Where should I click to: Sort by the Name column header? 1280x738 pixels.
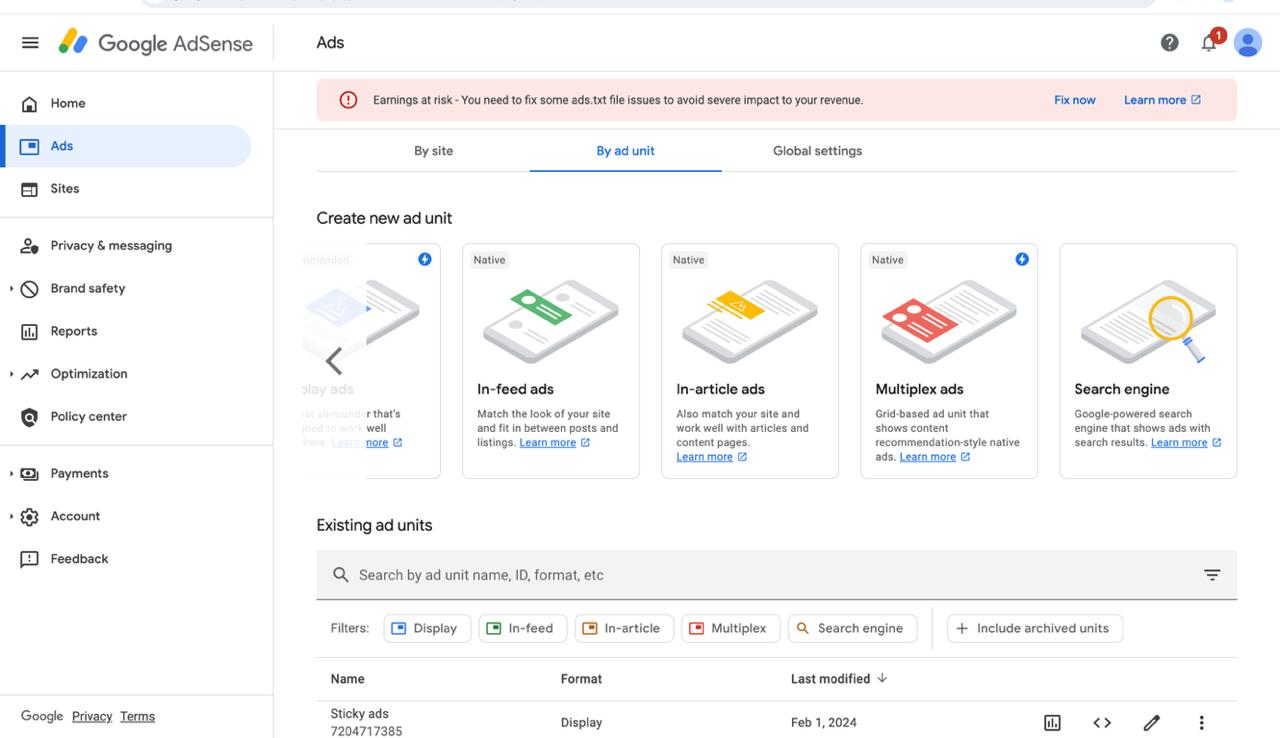[x=347, y=679]
